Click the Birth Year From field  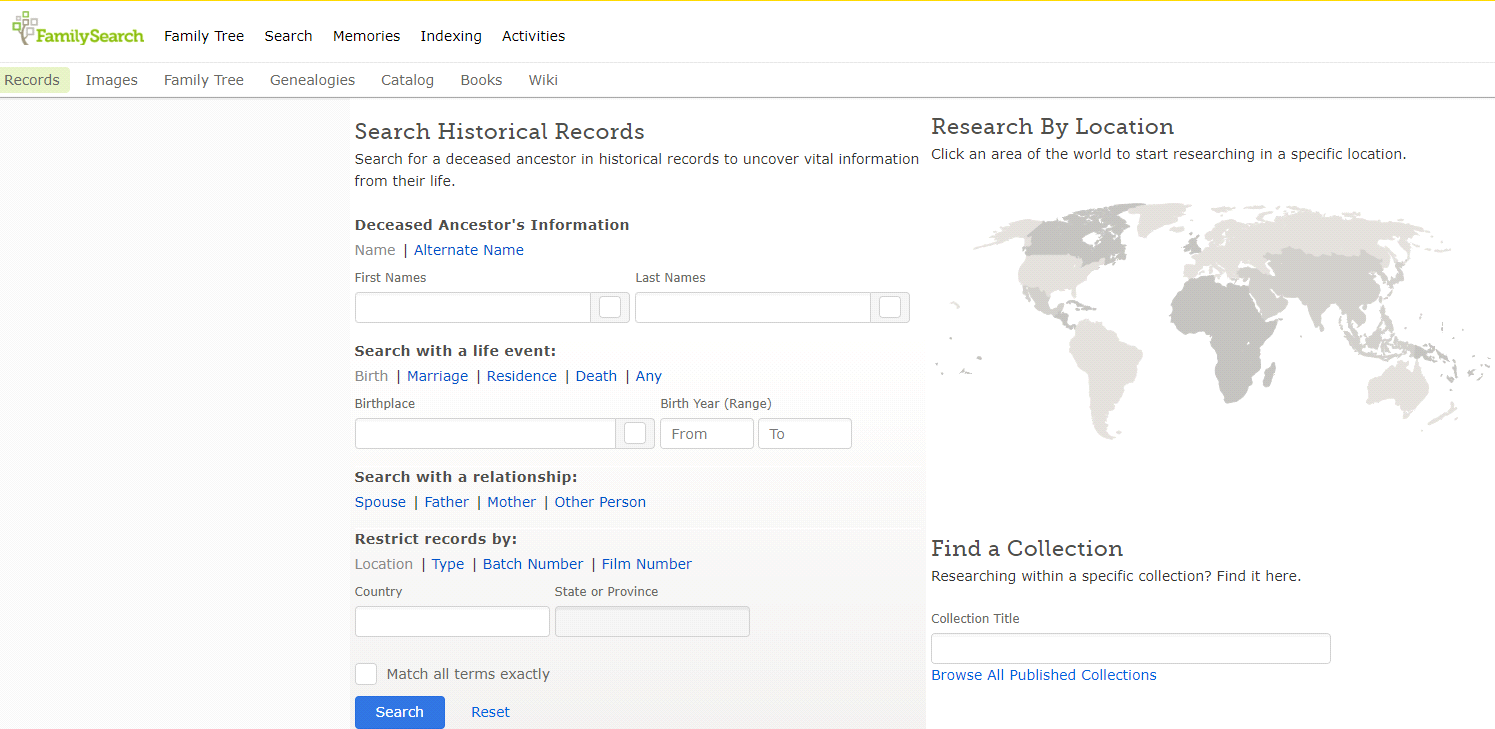point(707,433)
